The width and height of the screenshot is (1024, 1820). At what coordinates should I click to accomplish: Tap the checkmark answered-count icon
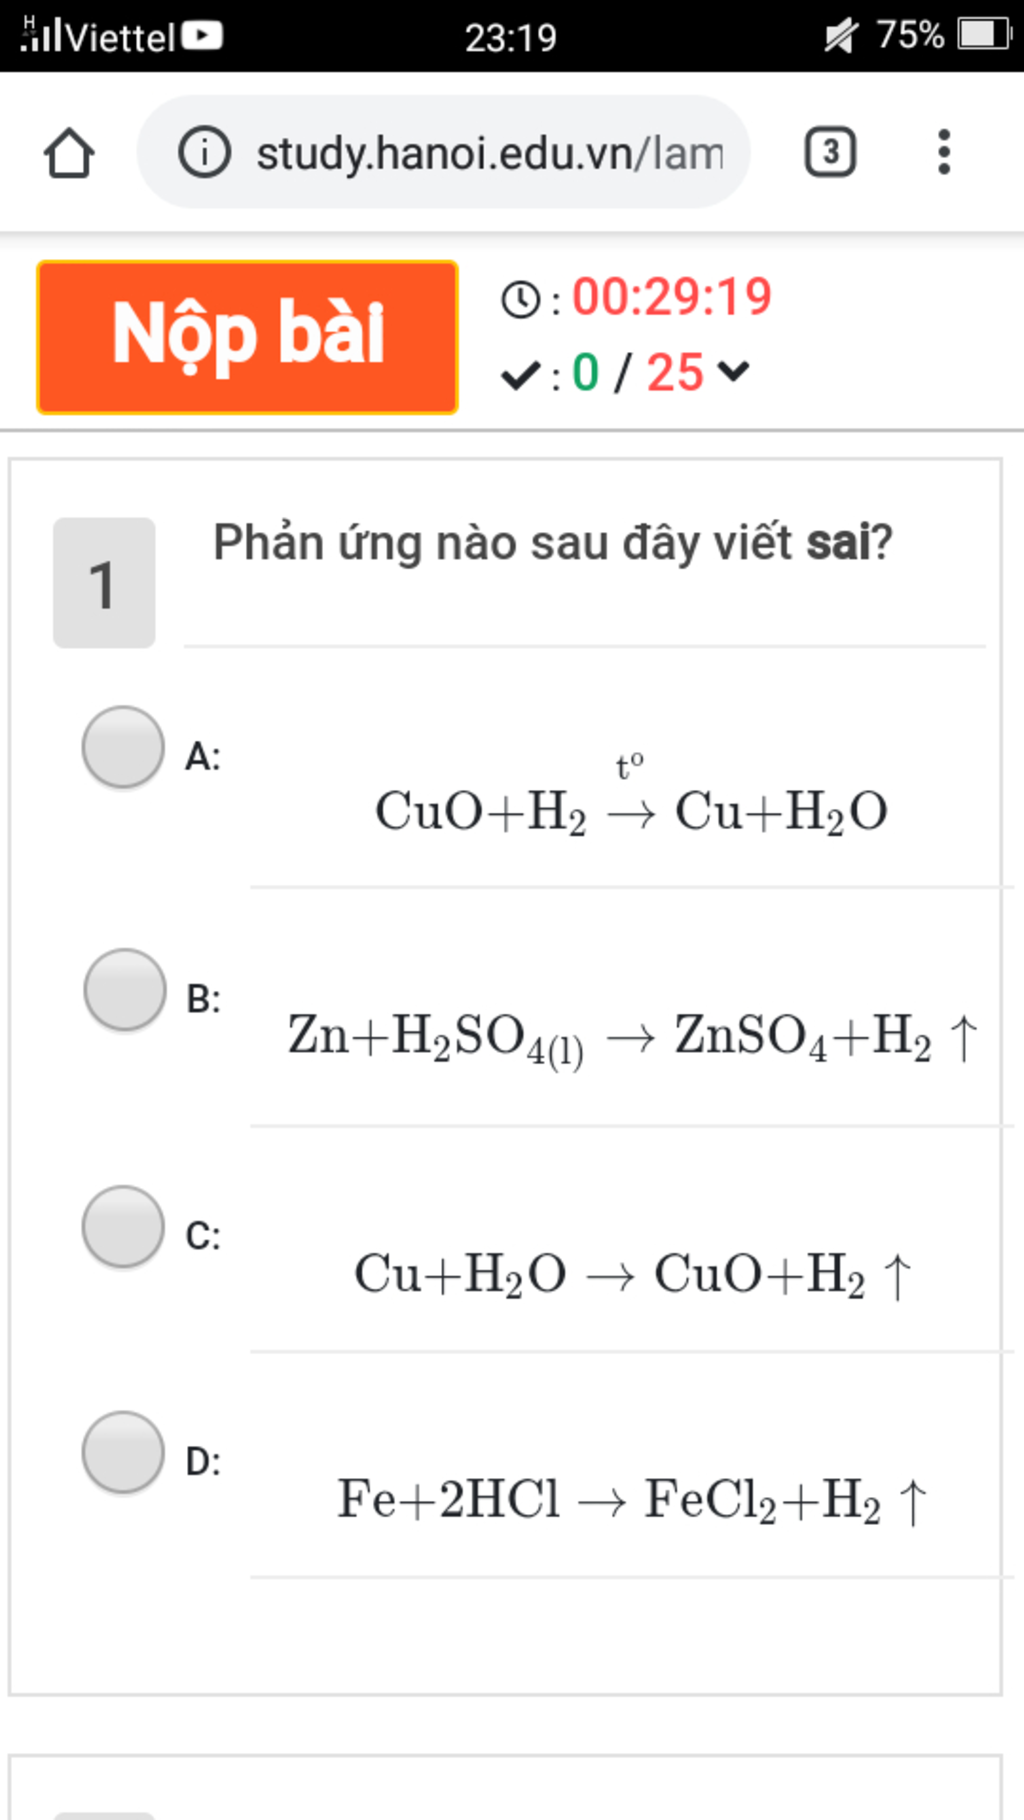pos(520,376)
